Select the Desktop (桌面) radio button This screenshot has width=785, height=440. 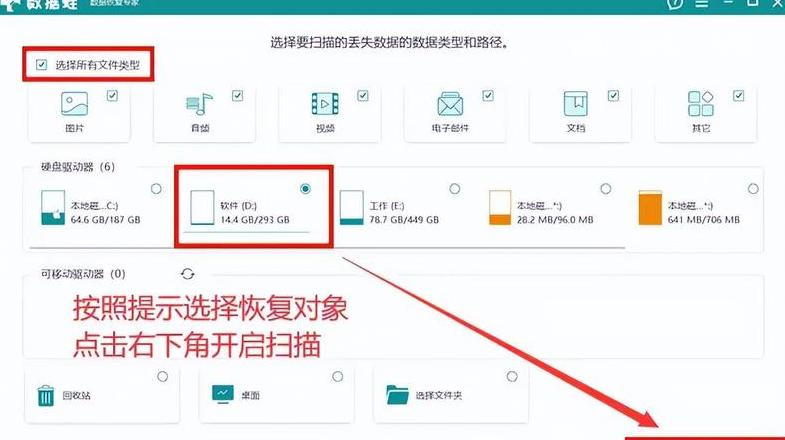(x=337, y=376)
